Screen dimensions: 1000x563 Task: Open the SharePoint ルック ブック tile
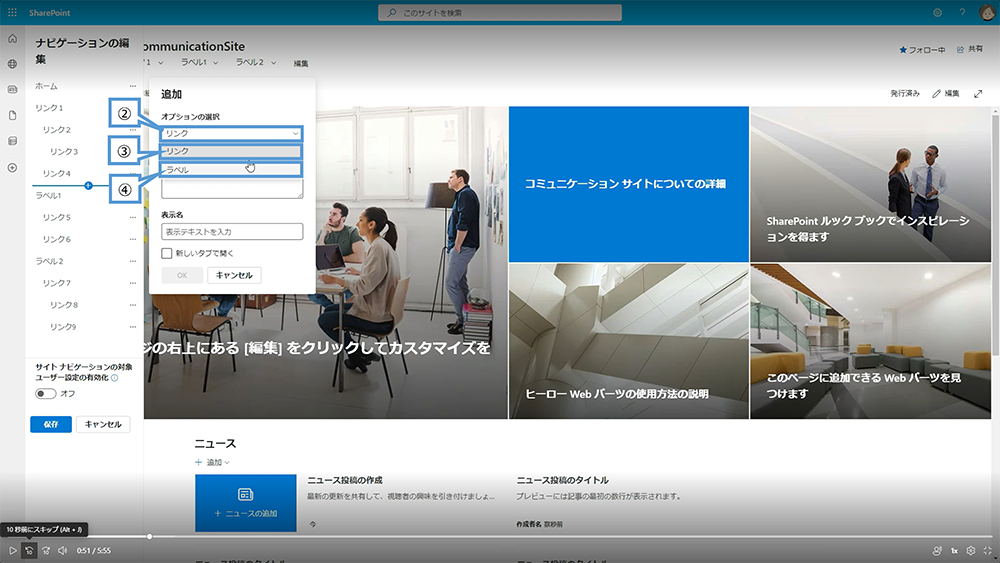pyautogui.click(x=871, y=184)
